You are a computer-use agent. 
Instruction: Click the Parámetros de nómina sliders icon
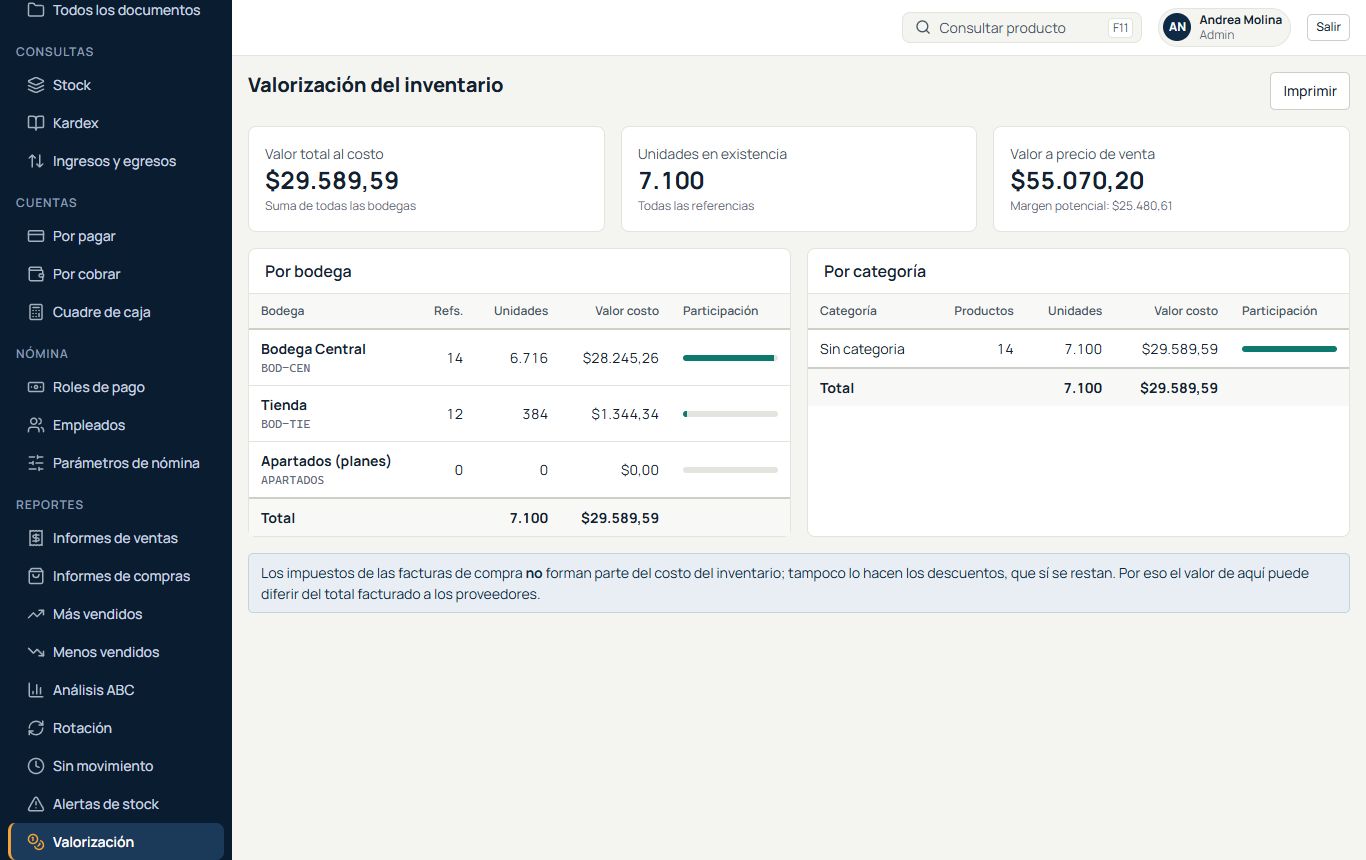(36, 463)
